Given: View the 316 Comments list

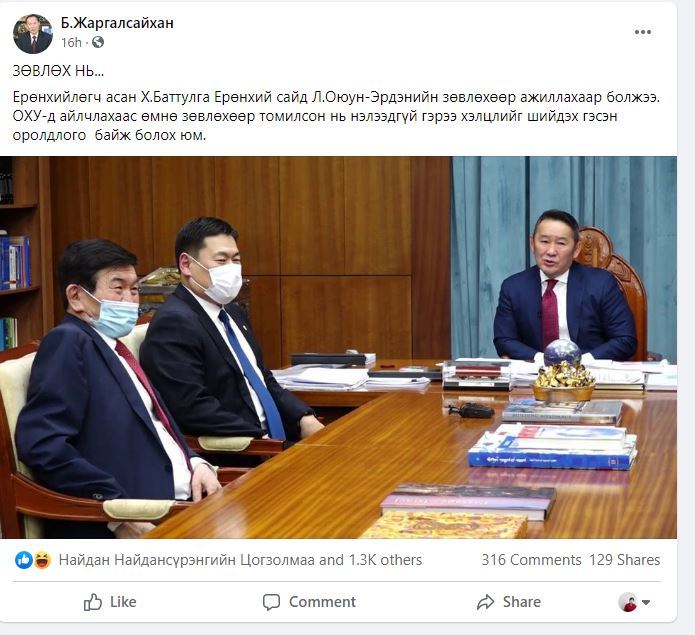Looking at the screenshot, I should click(x=531, y=560).
